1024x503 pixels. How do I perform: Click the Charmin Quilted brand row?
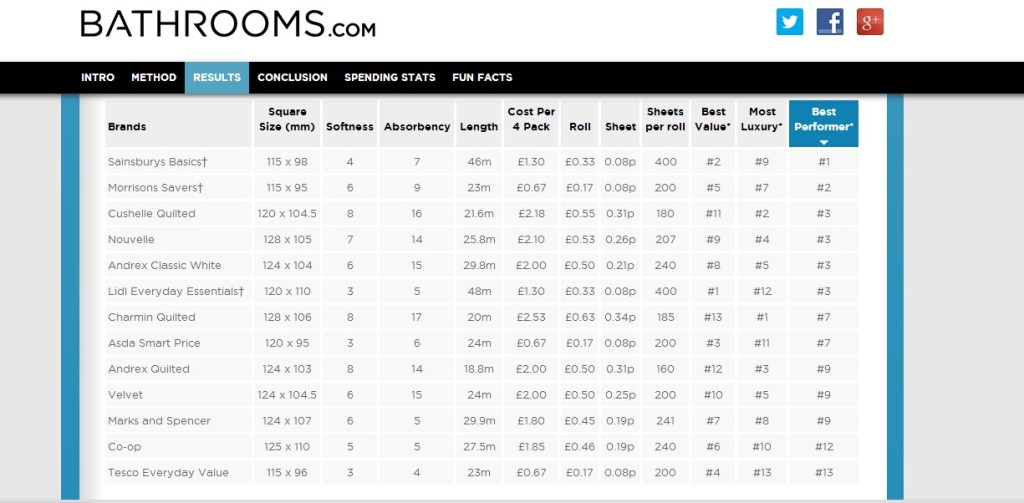[x=482, y=317]
